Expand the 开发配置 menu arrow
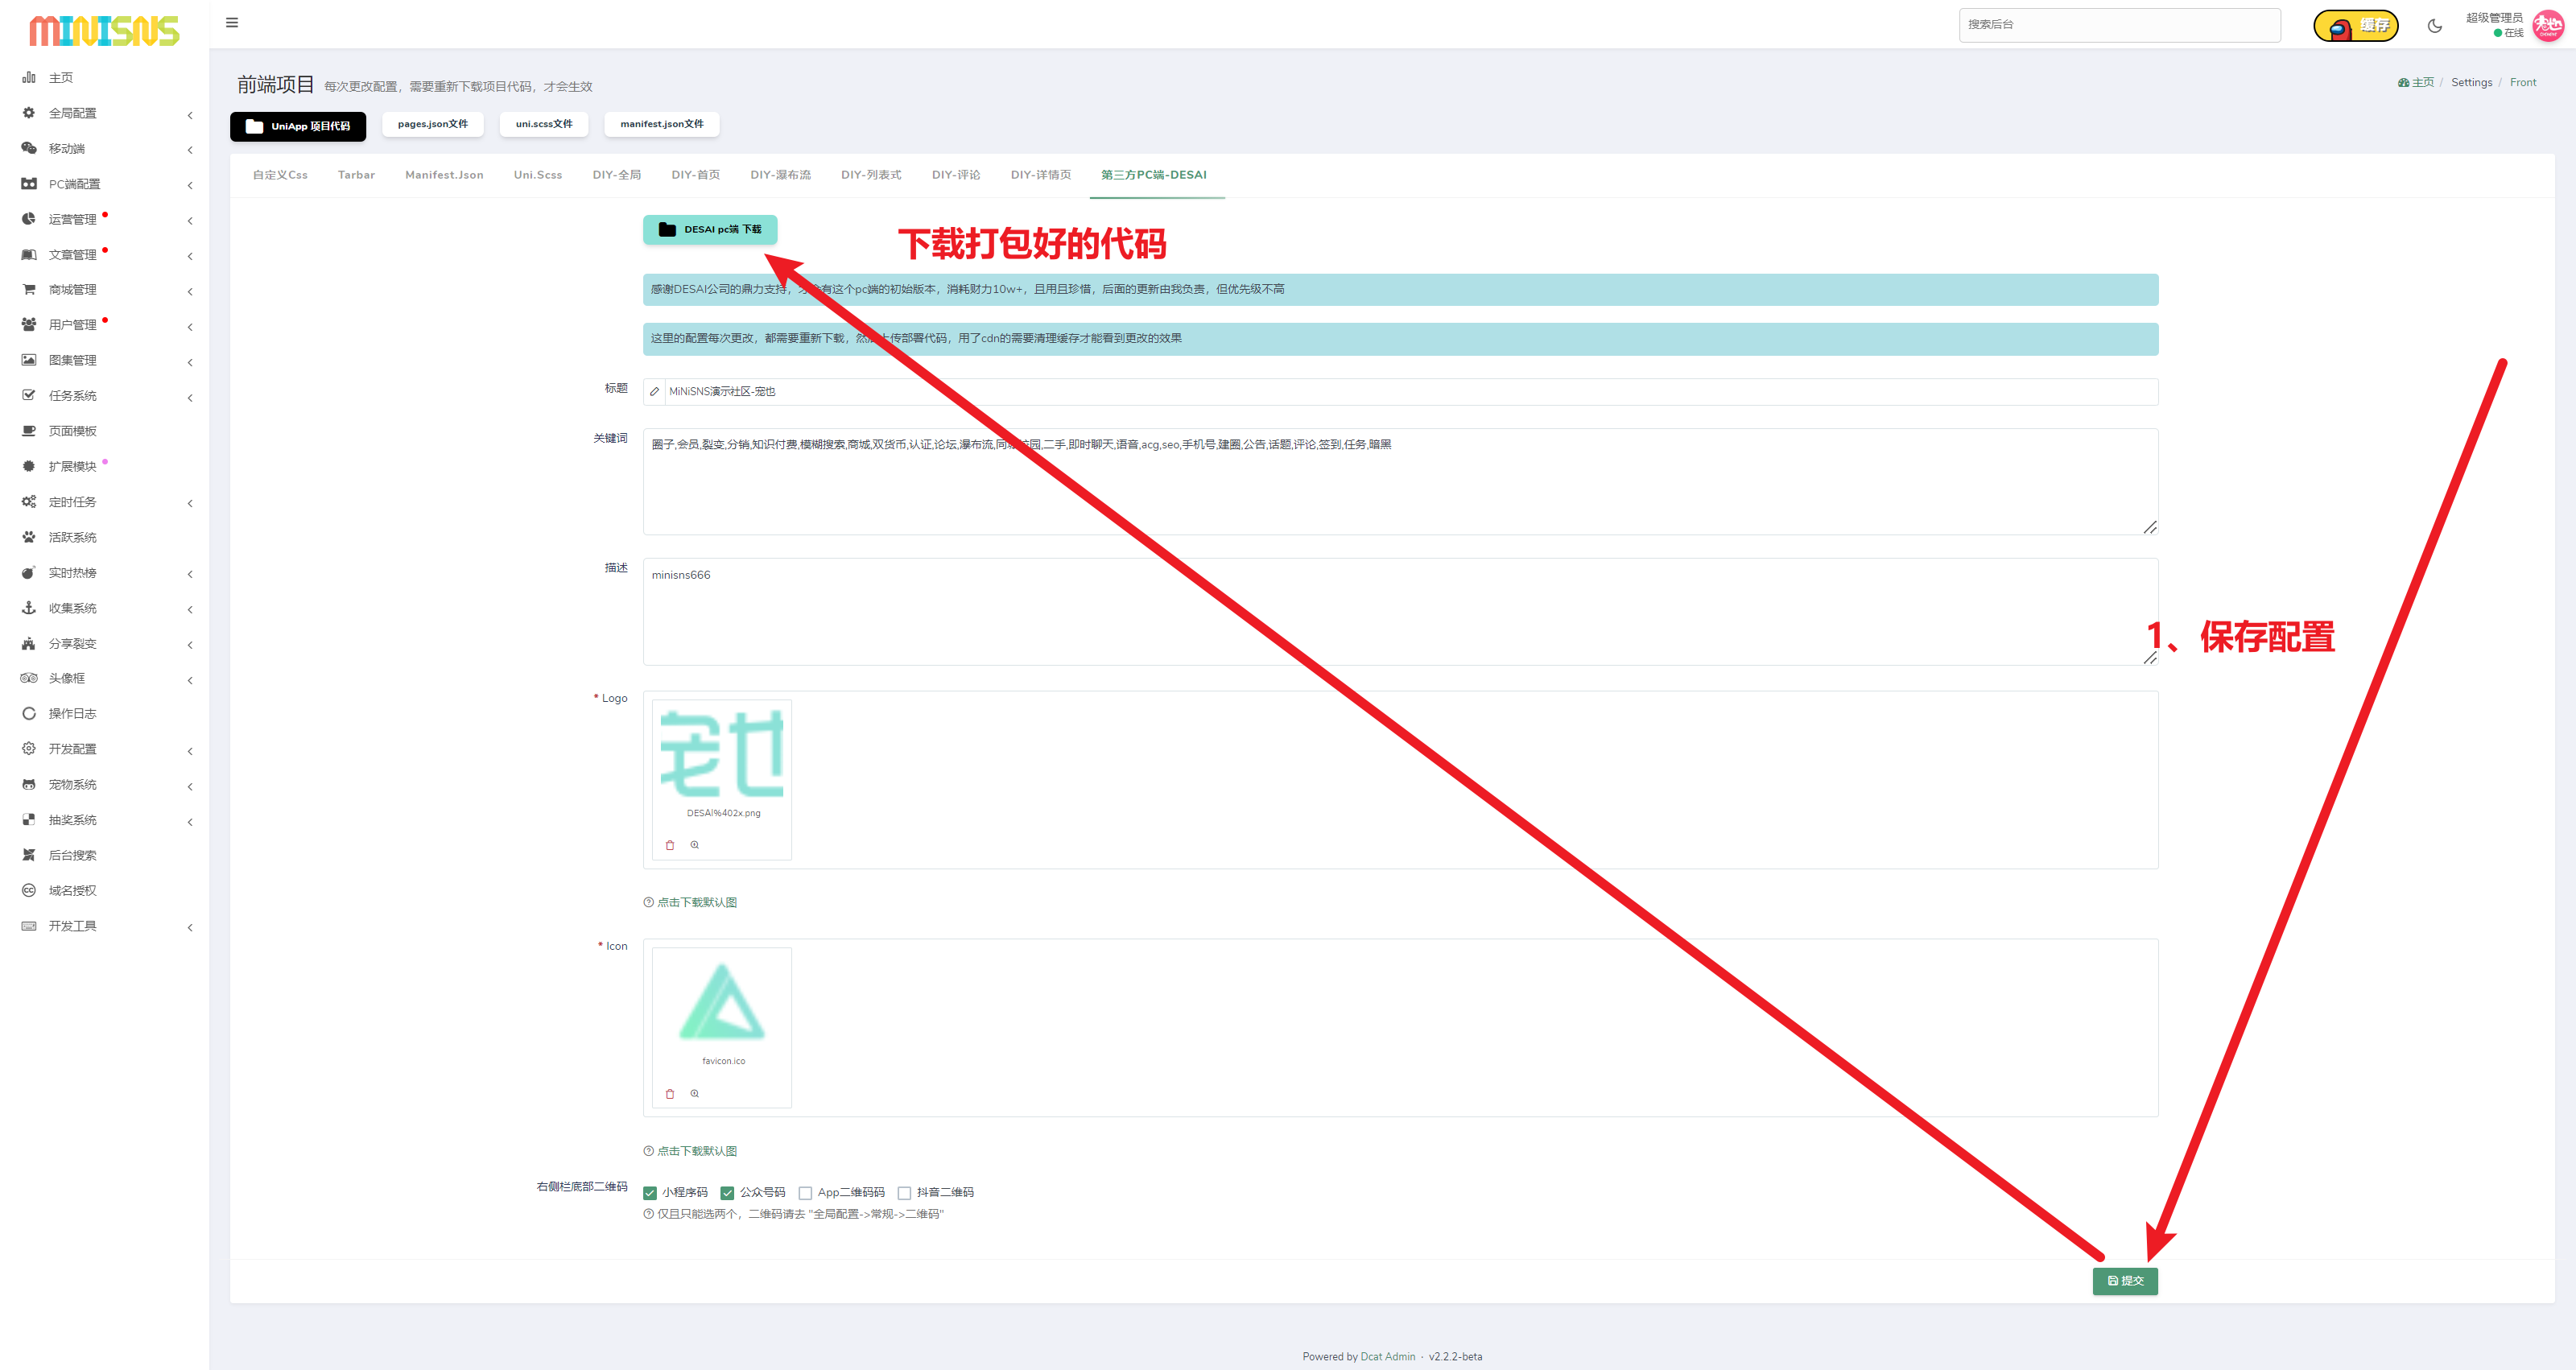2576x1370 pixels. coord(190,751)
